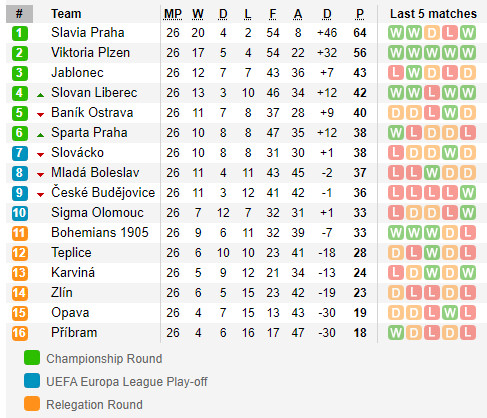Click České Budějovice's green W result badge

(x=468, y=193)
